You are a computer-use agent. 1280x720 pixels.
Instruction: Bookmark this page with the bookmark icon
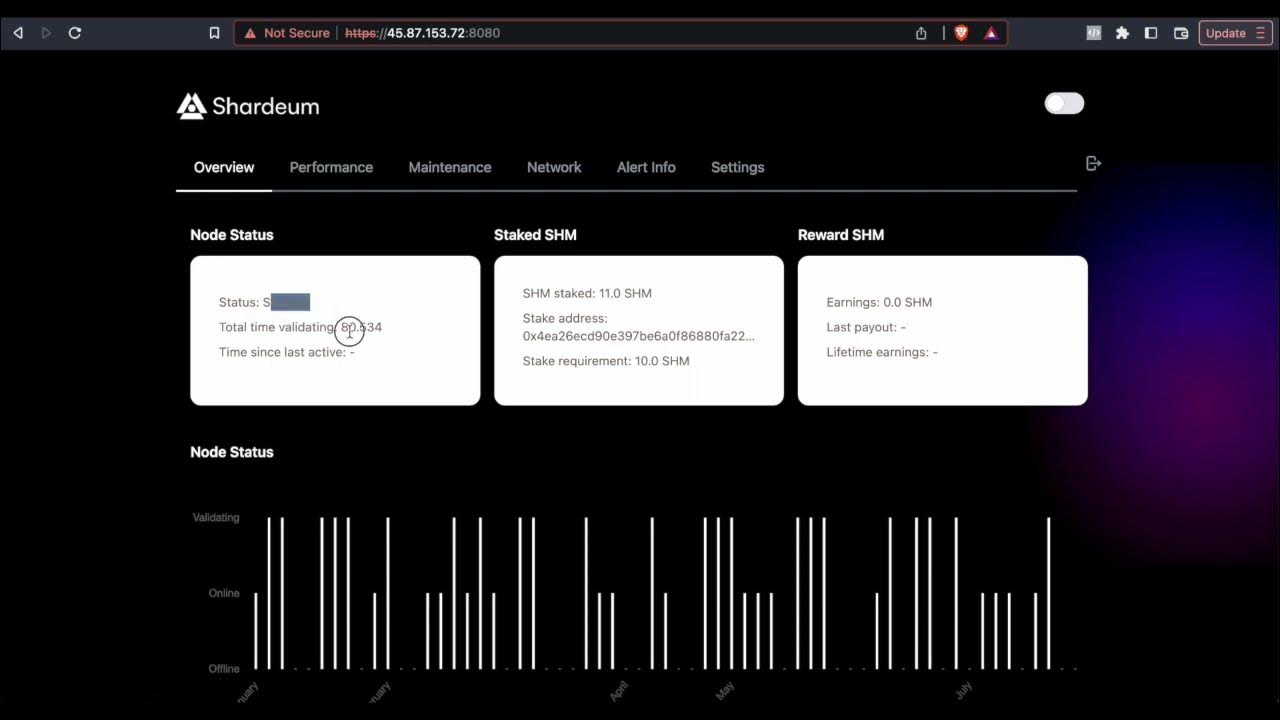click(x=214, y=33)
